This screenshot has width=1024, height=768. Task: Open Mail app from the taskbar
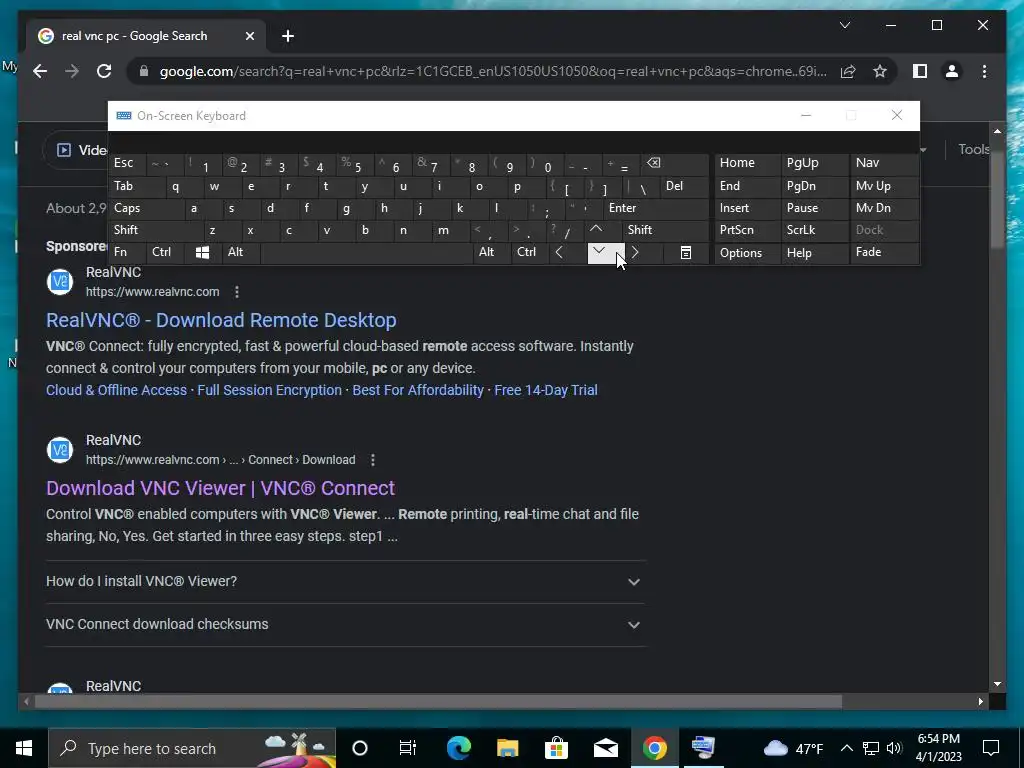click(x=605, y=748)
